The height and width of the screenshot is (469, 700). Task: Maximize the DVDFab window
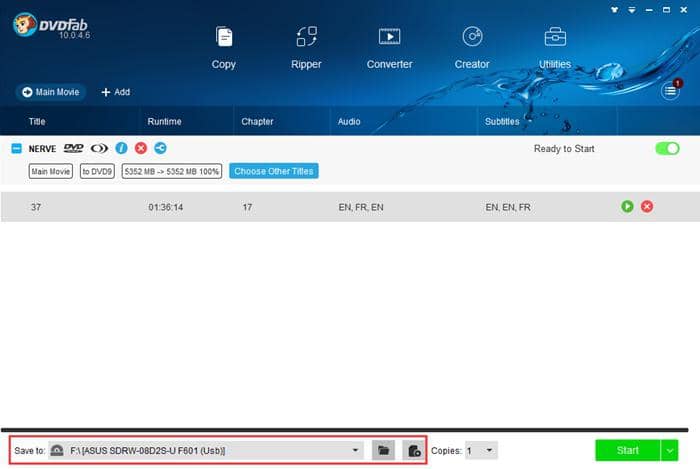tap(666, 9)
